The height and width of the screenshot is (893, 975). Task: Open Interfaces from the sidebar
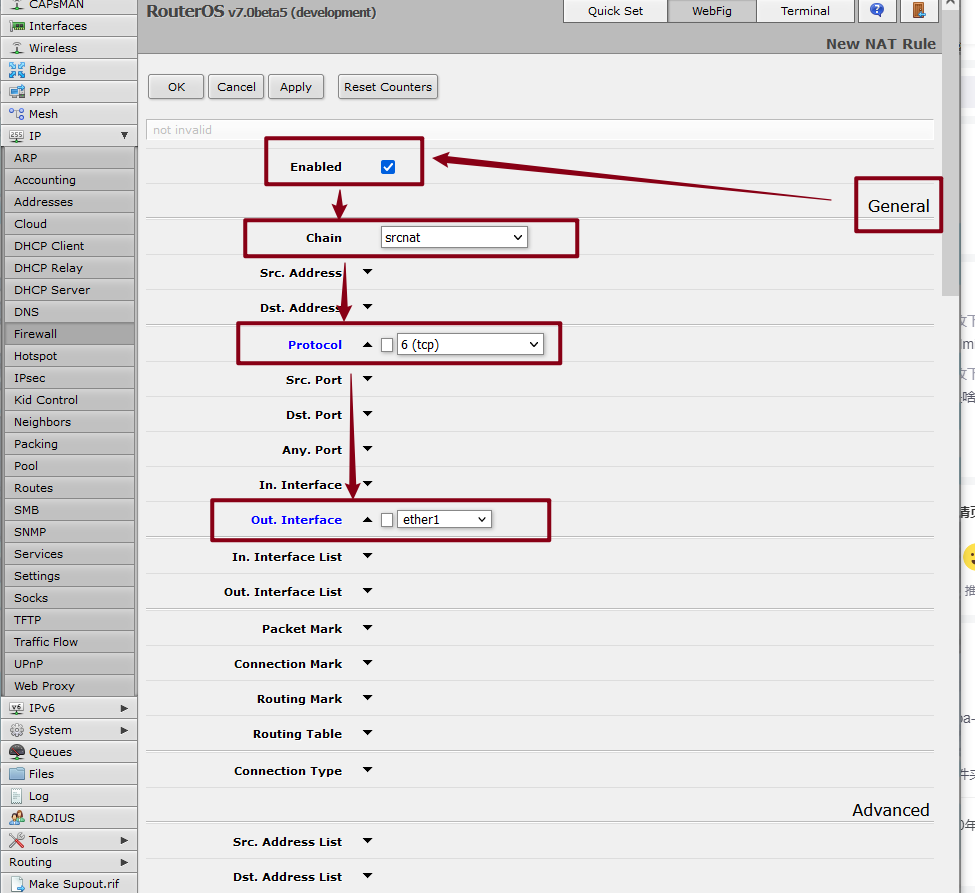(57, 26)
